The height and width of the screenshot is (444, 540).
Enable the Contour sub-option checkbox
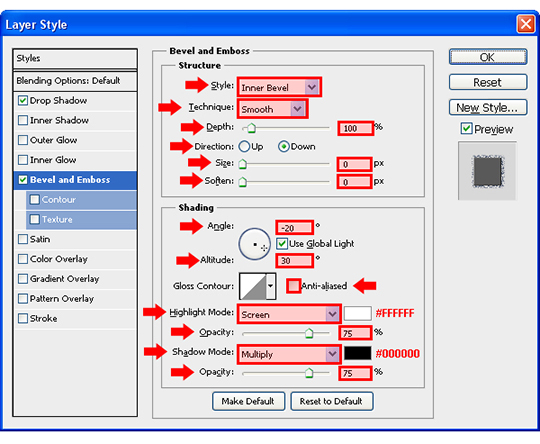tap(34, 199)
